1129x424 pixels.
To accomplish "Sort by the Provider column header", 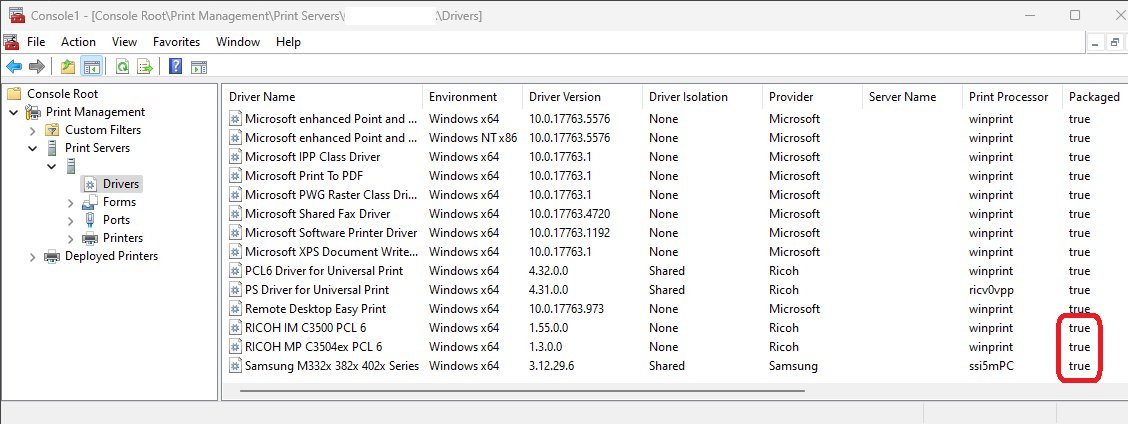I will click(x=812, y=96).
